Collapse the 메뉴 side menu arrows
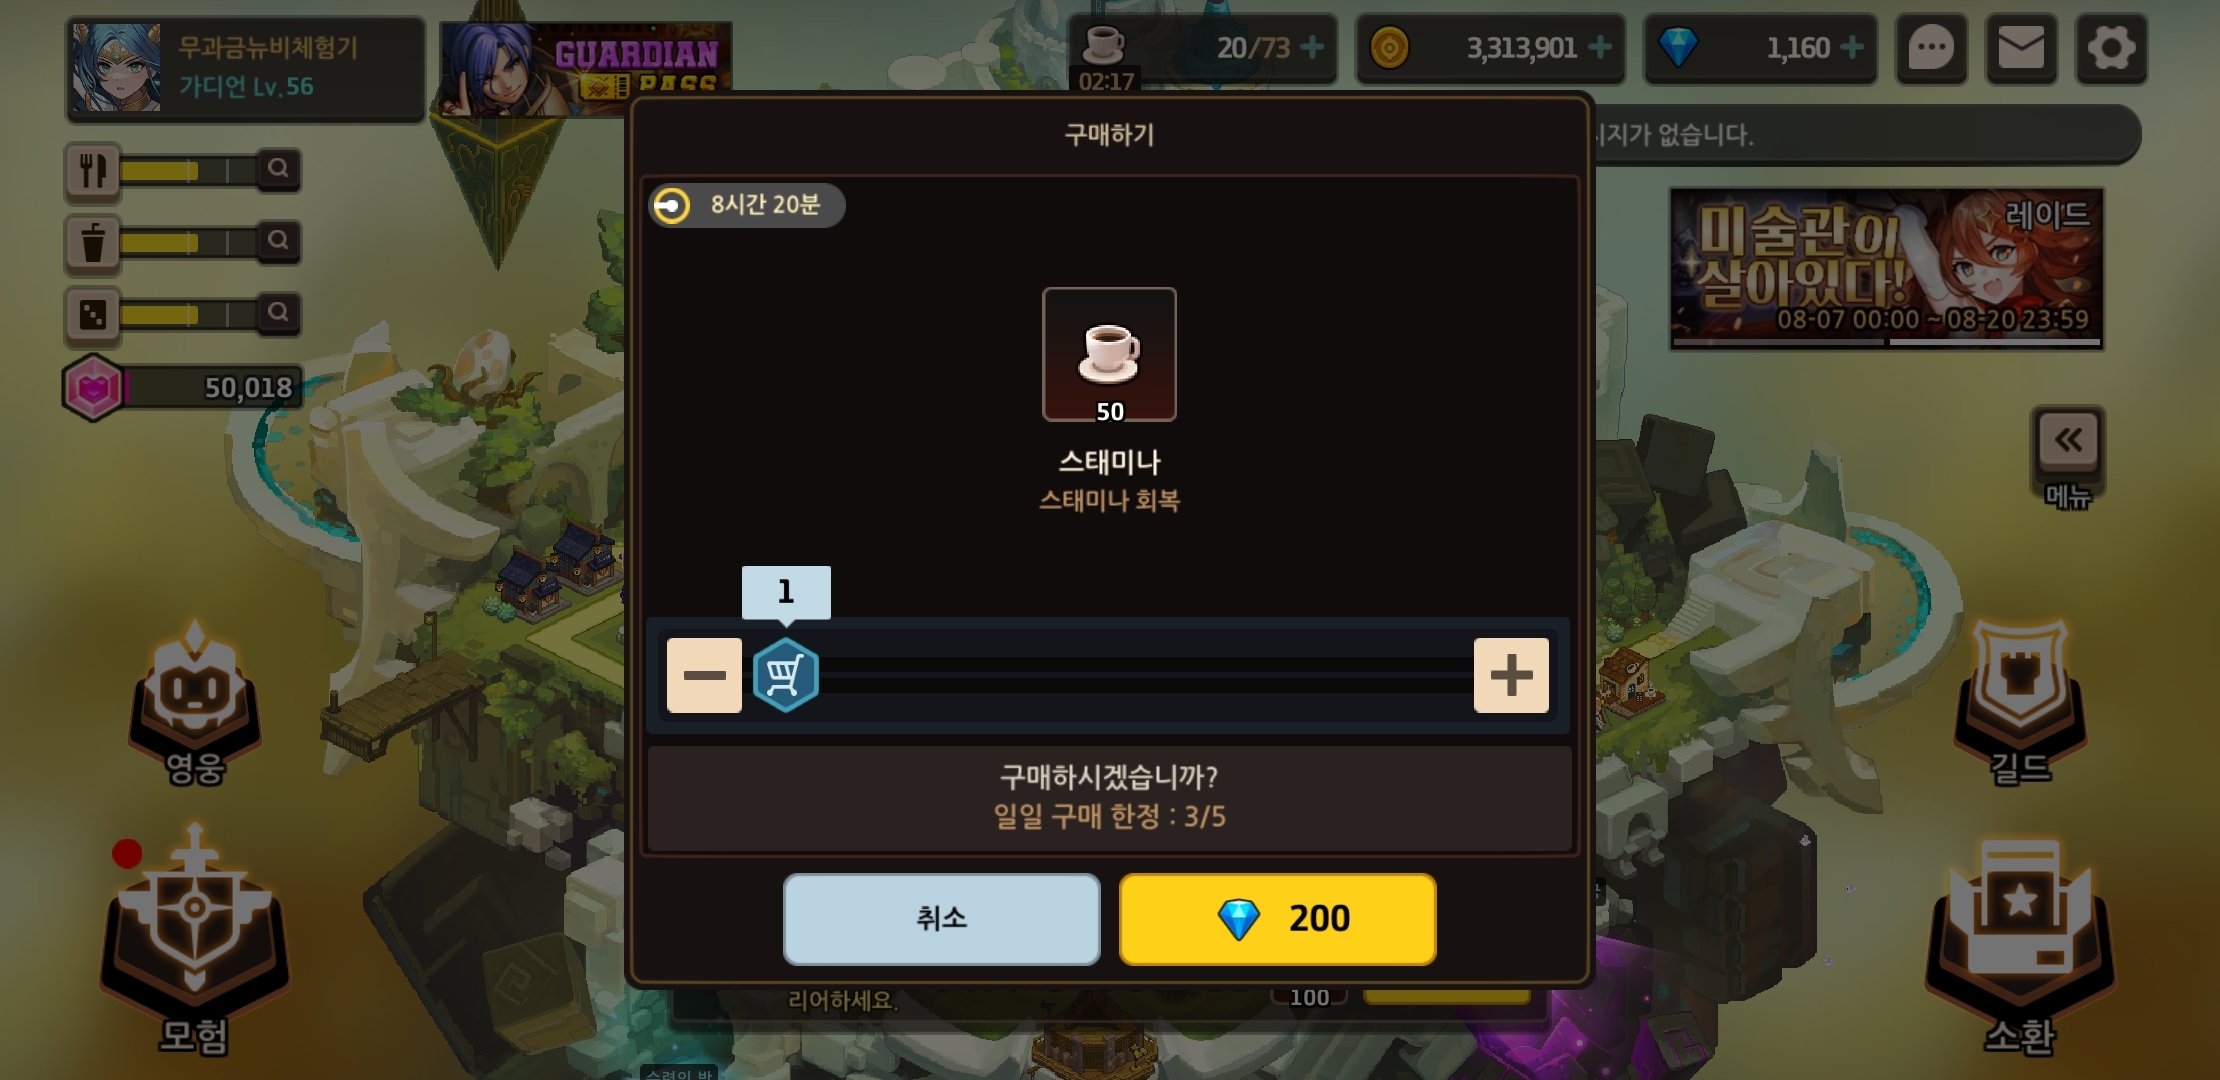Image resolution: width=2220 pixels, height=1080 pixels. point(2068,441)
